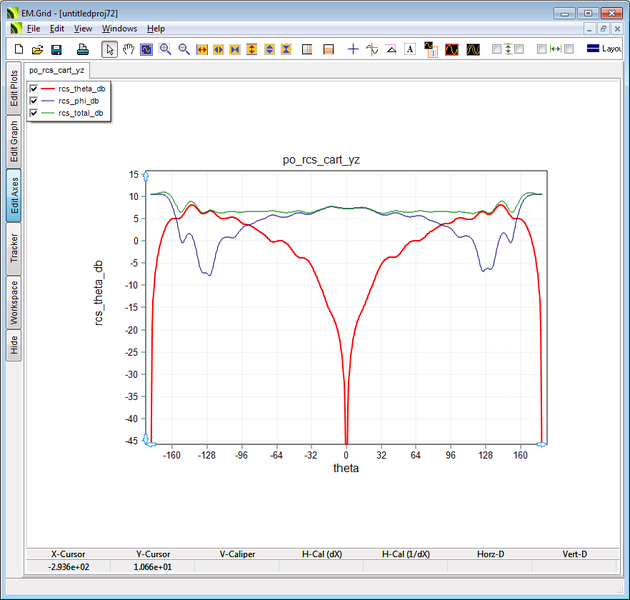Select the arrow pointer tool
This screenshot has height=600, width=630.
point(109,49)
